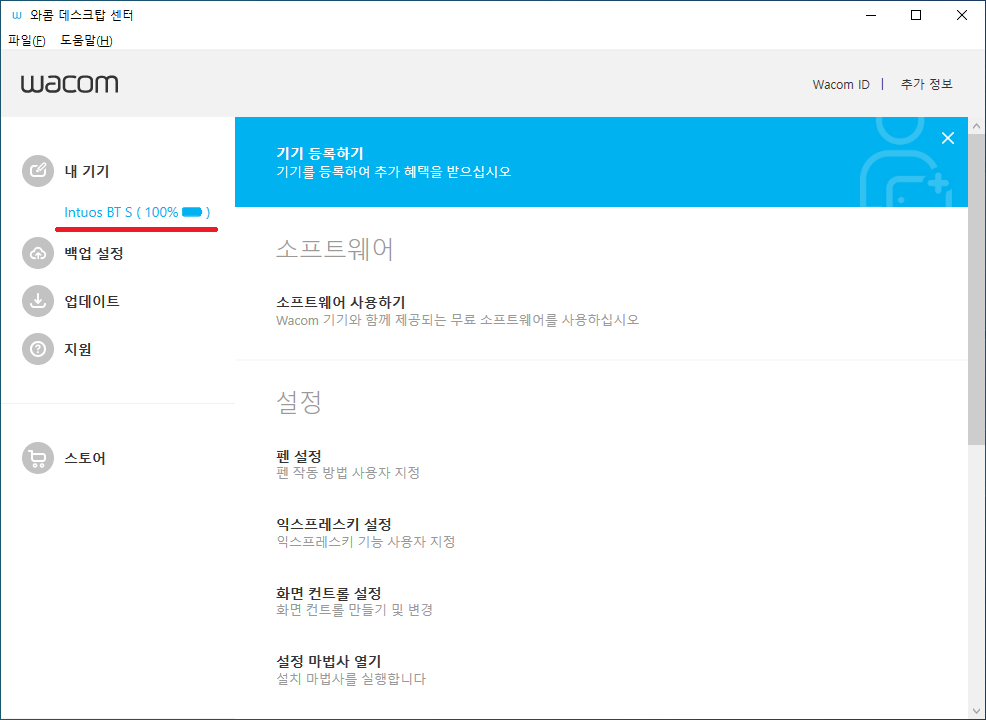Viewport: 986px width, 720px height.
Task: Open 펜 설정
Action: (x=299, y=455)
